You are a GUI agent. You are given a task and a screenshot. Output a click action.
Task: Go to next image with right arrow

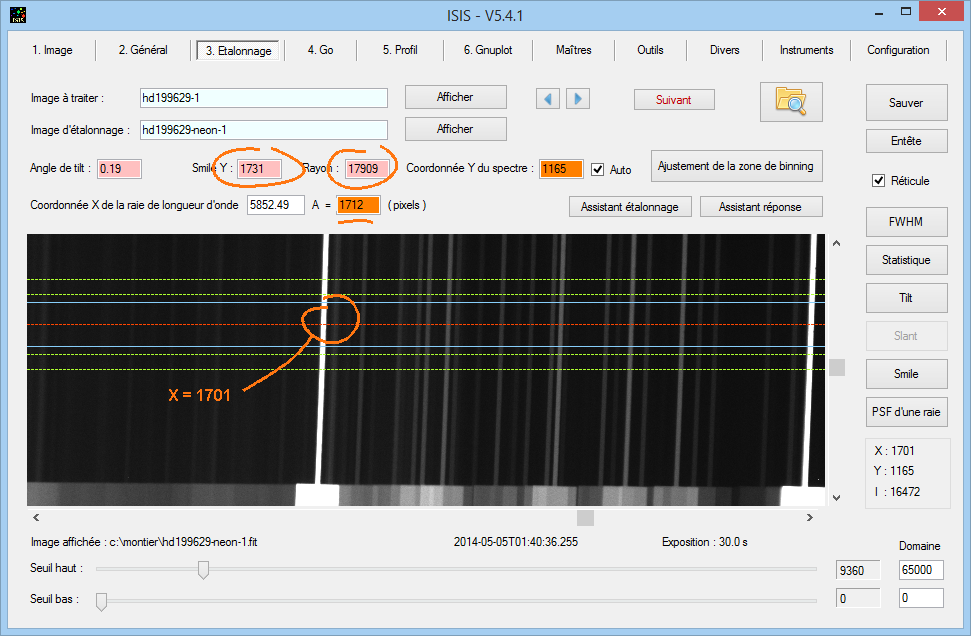578,98
